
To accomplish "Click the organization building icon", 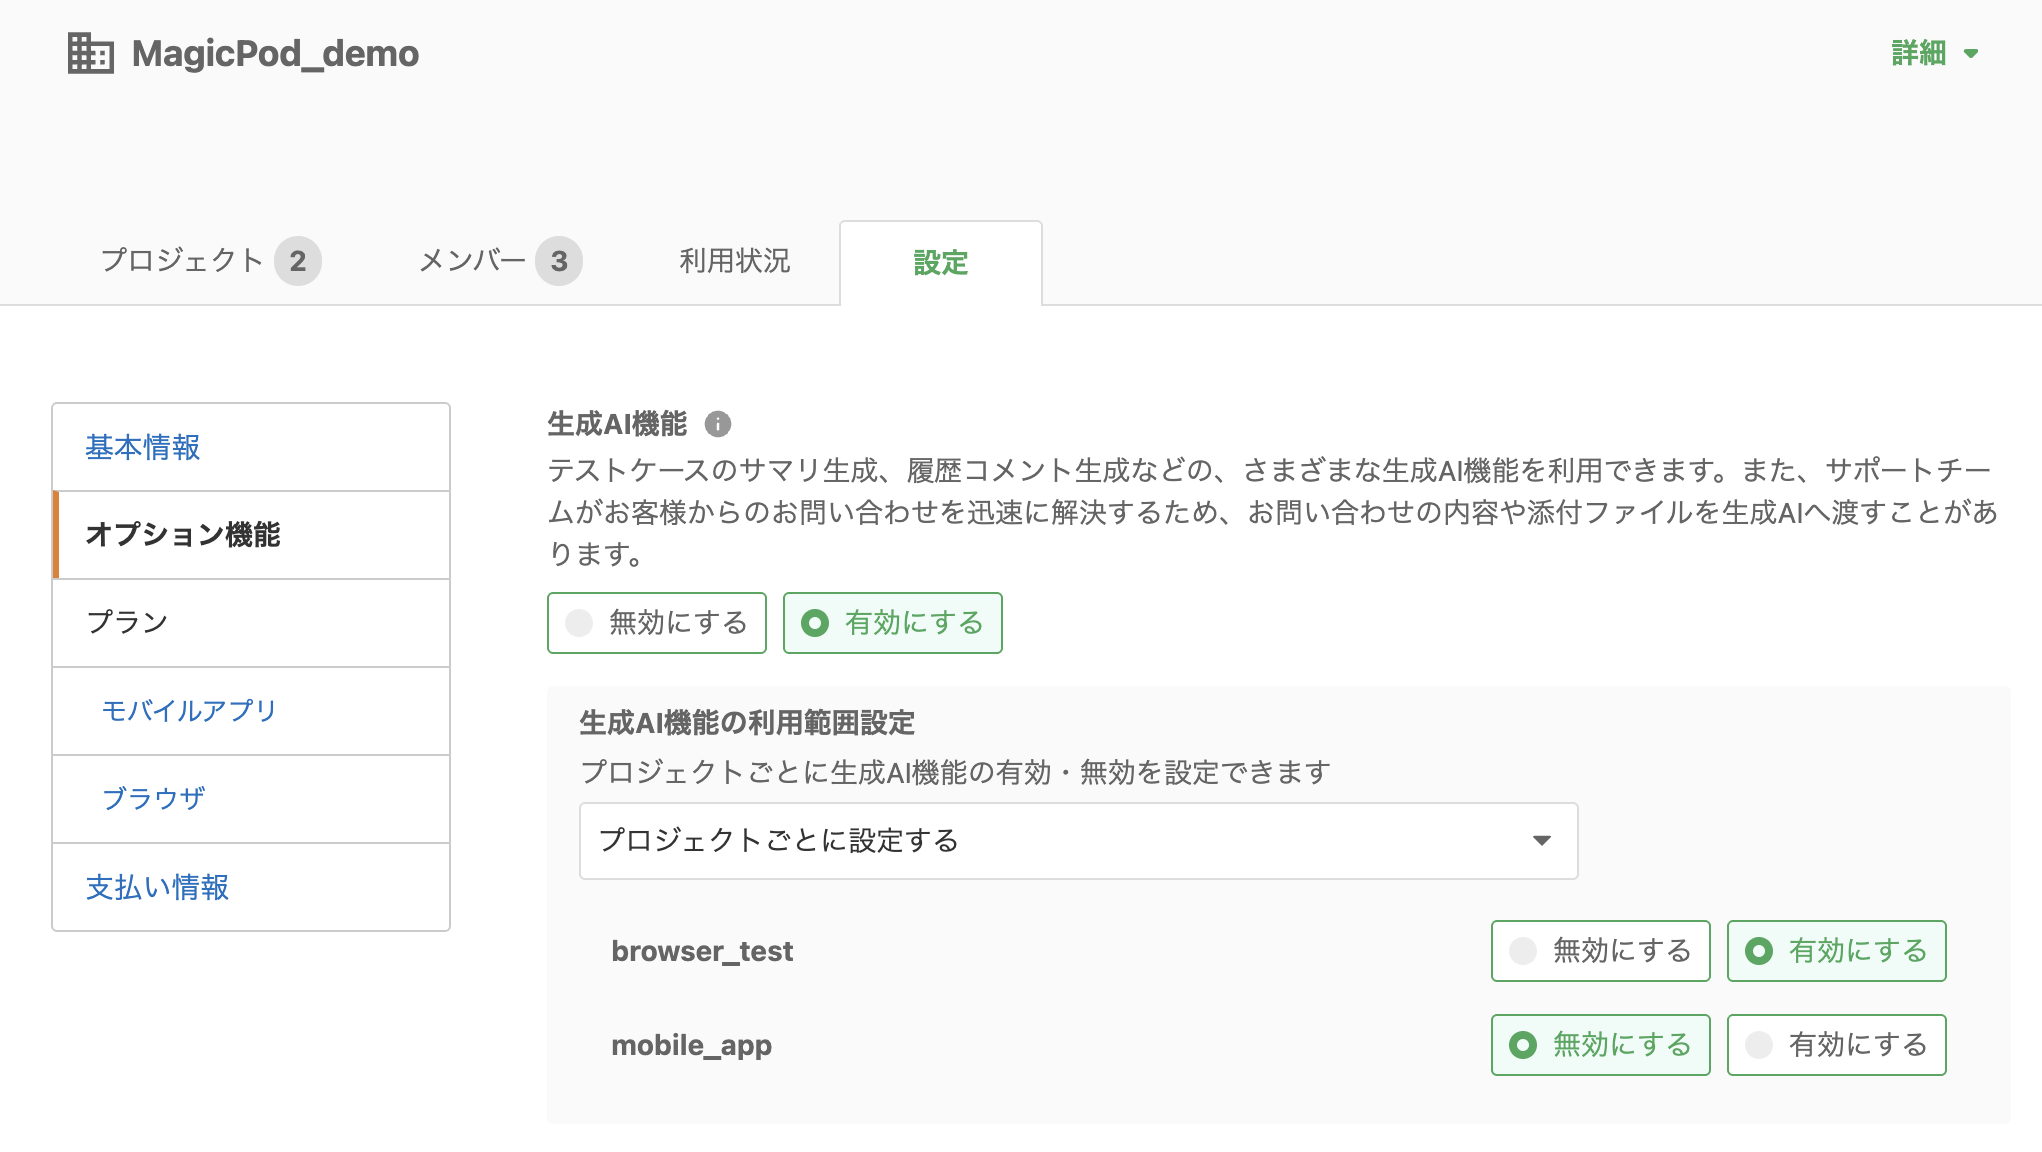I will pos(91,53).
